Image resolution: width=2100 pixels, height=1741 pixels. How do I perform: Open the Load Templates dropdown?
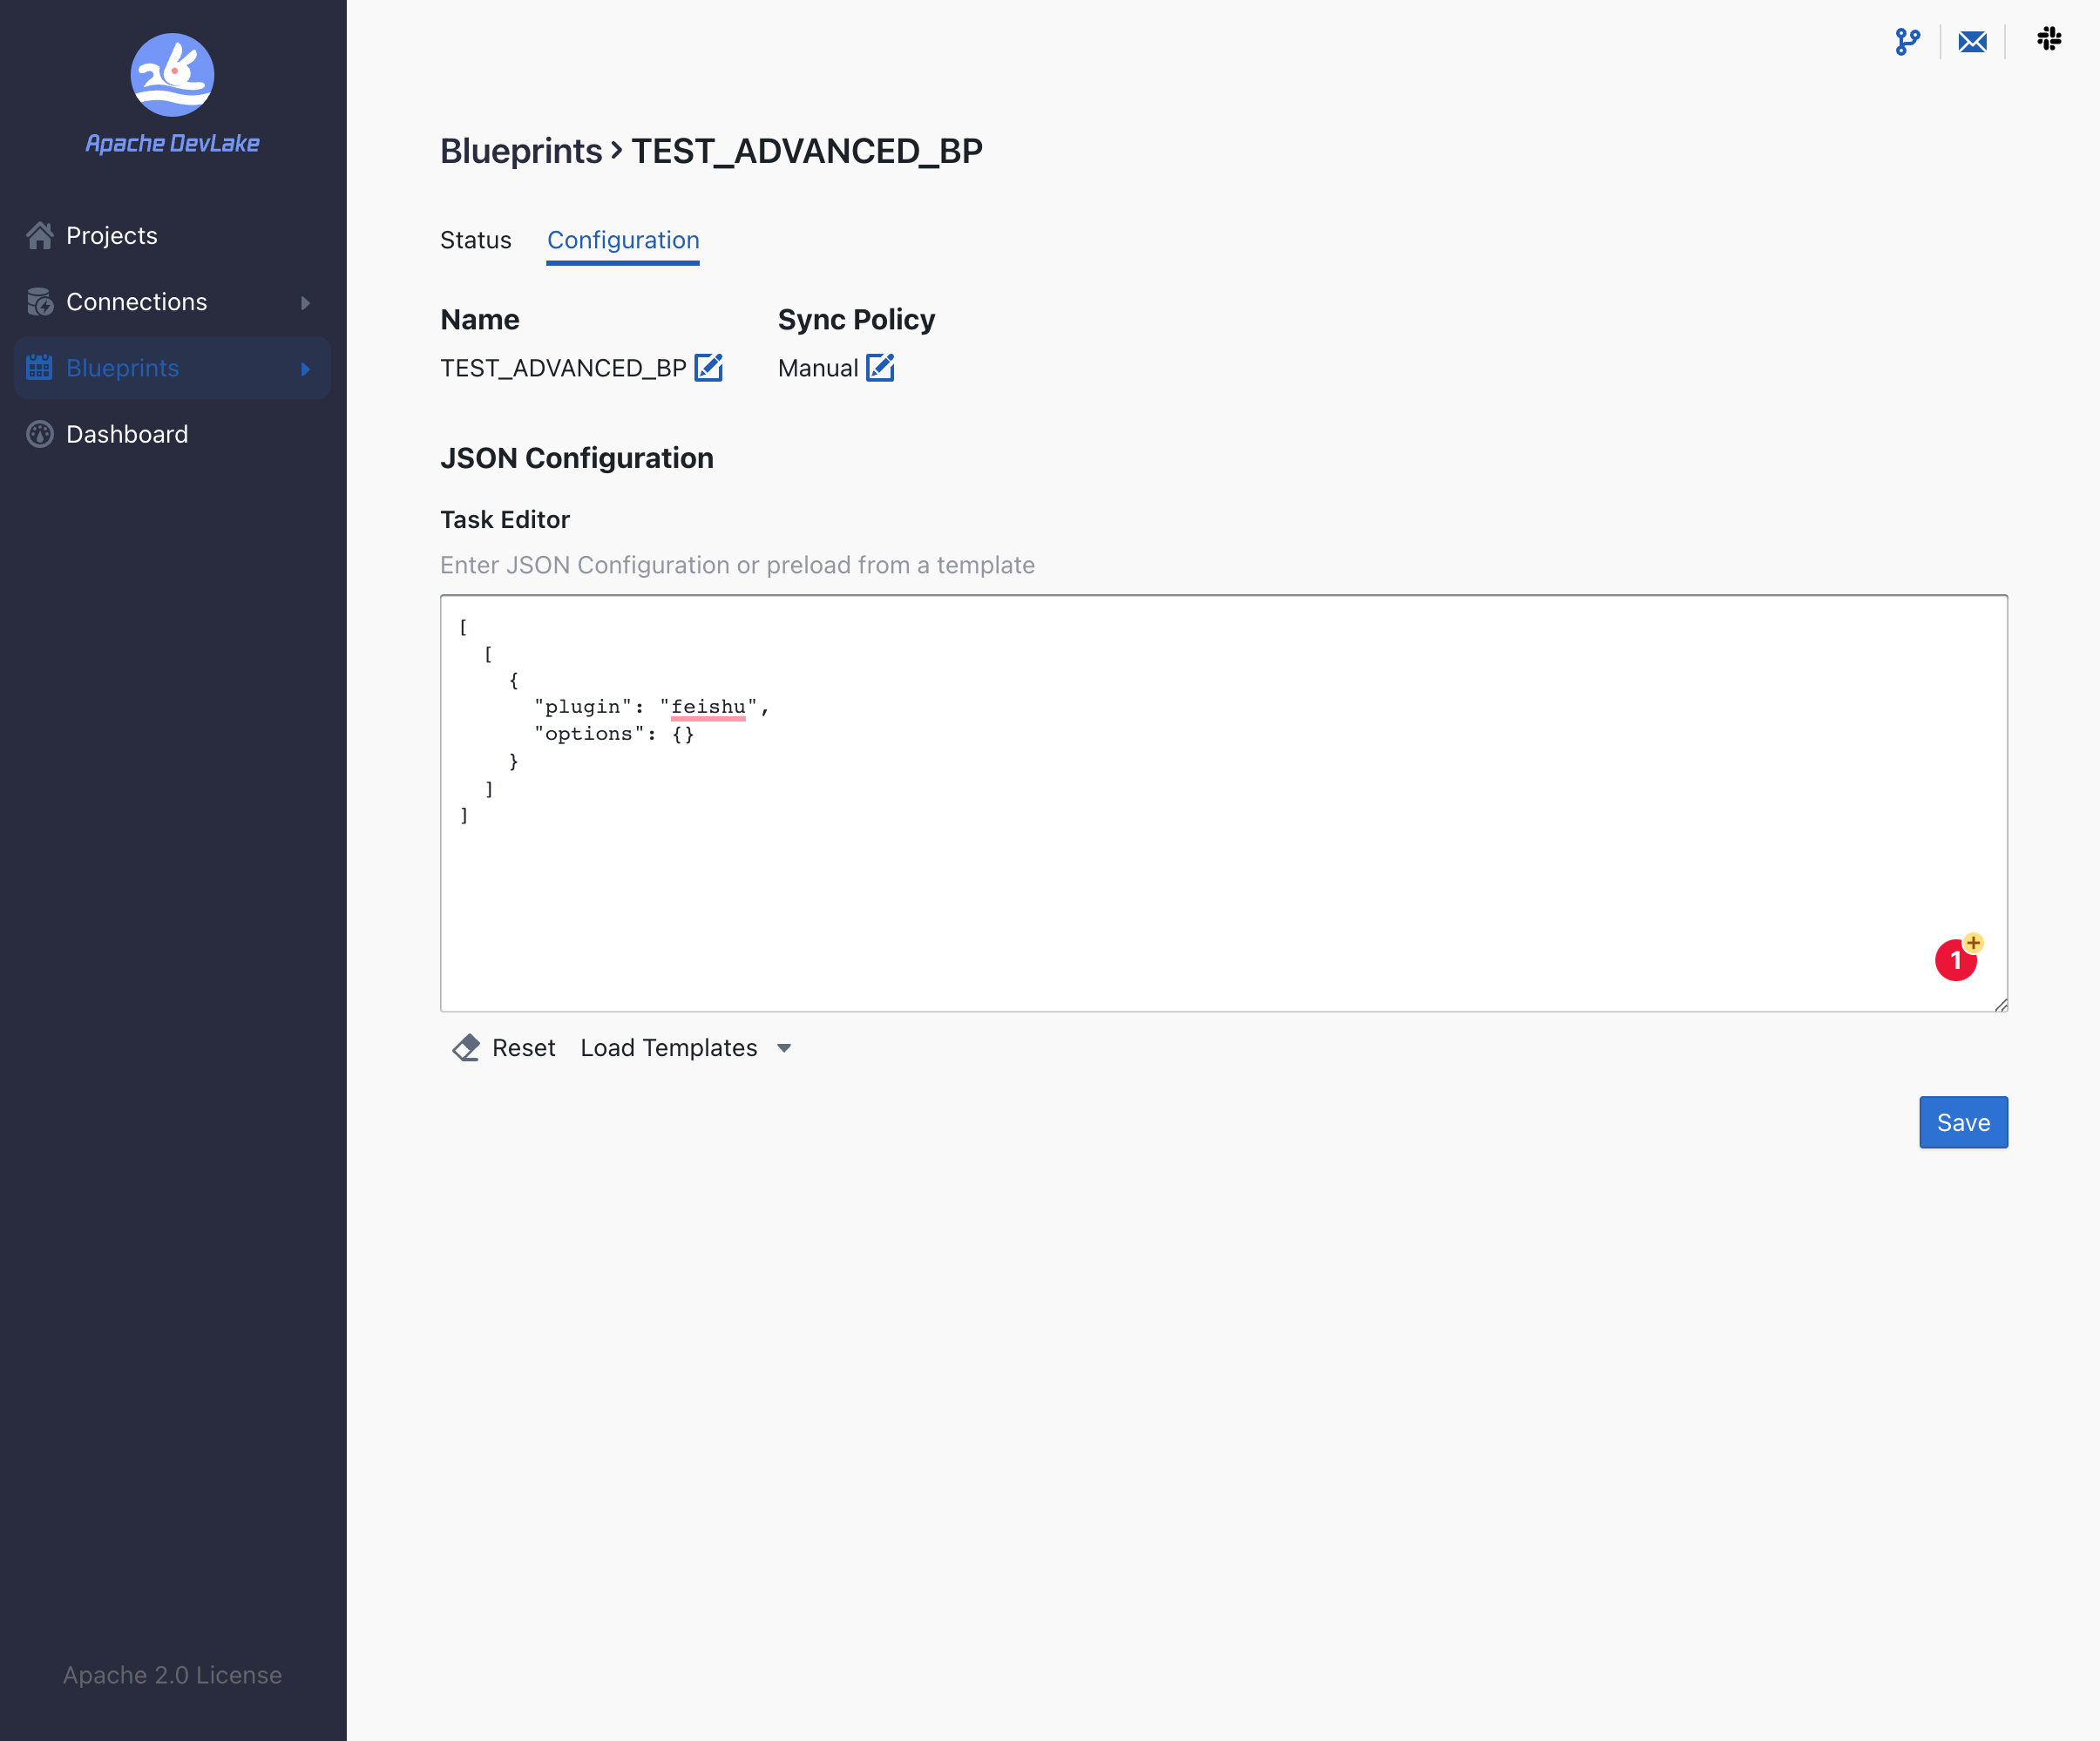coord(686,1047)
